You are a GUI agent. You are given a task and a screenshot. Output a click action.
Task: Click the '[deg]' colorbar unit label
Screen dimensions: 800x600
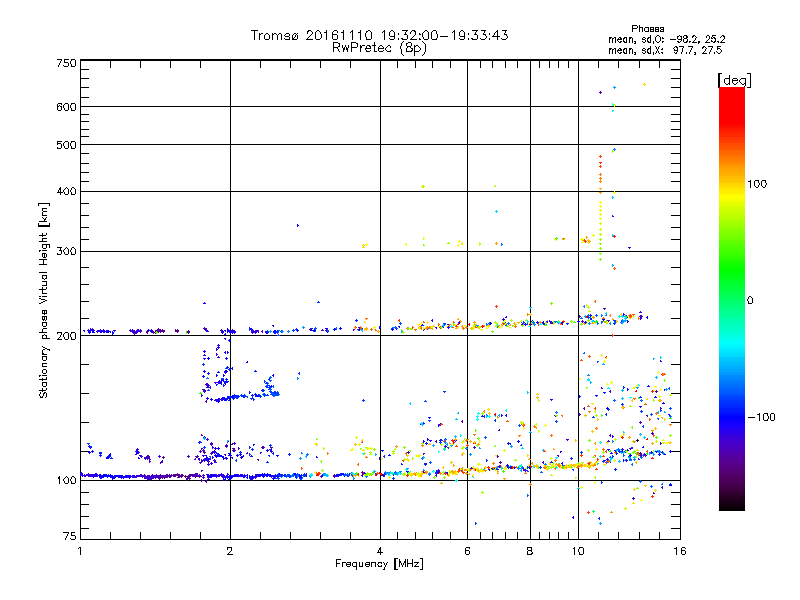pyautogui.click(x=734, y=80)
